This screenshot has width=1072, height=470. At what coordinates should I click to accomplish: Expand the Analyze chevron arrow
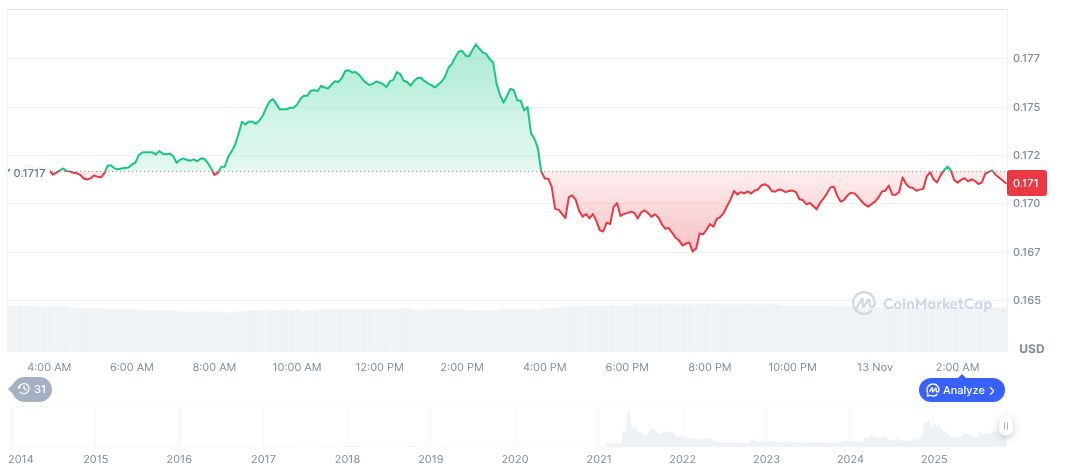tap(992, 390)
